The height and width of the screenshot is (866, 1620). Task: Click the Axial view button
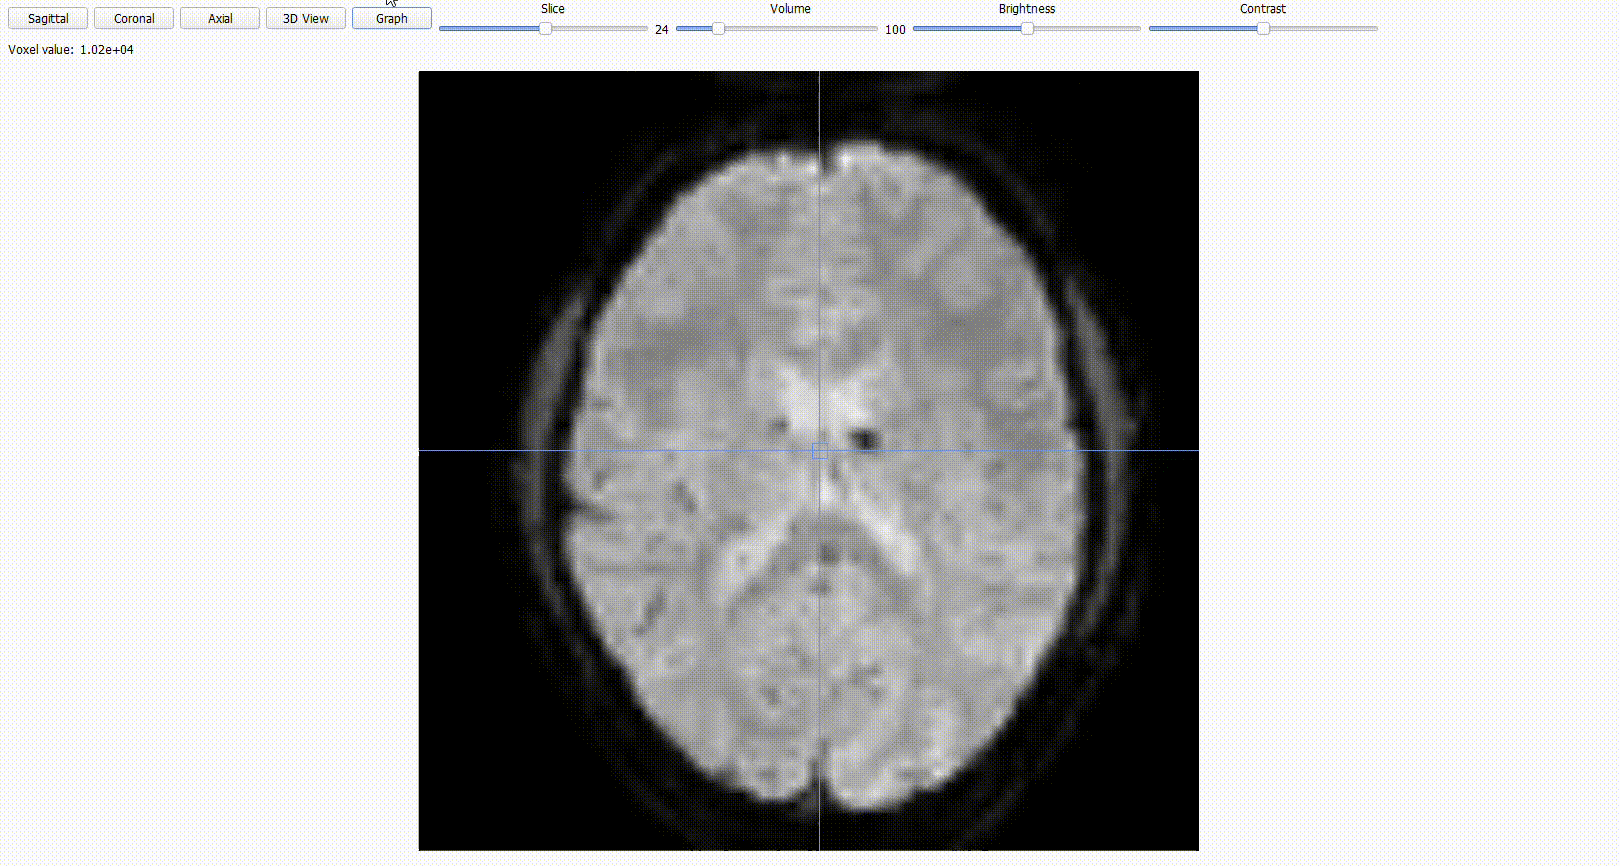coord(220,19)
